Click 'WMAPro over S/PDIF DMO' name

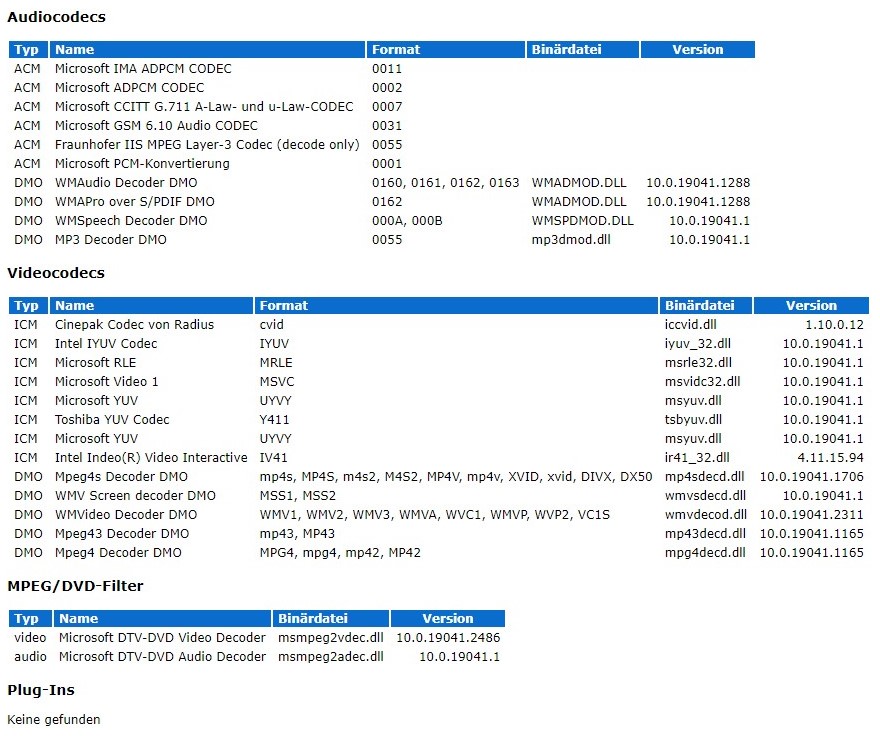pos(135,202)
